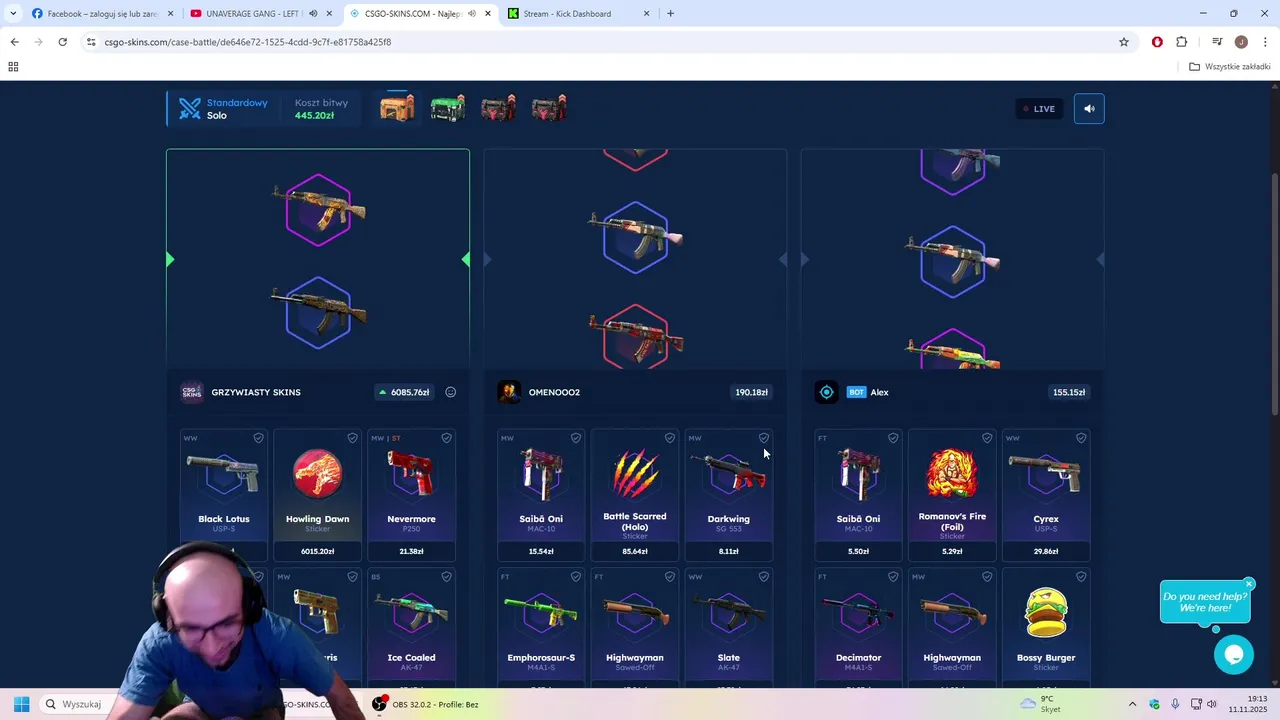The height and width of the screenshot is (720, 1280).
Task: Click the crossed swords Standardowy Solo icon
Action: [189, 109]
